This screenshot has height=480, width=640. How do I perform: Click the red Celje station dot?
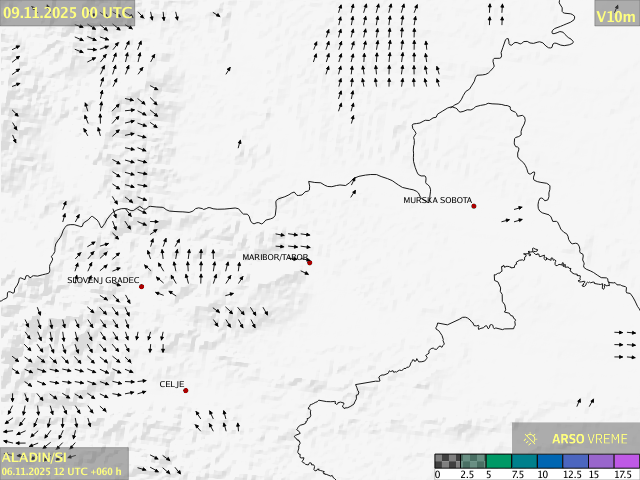[185, 390]
